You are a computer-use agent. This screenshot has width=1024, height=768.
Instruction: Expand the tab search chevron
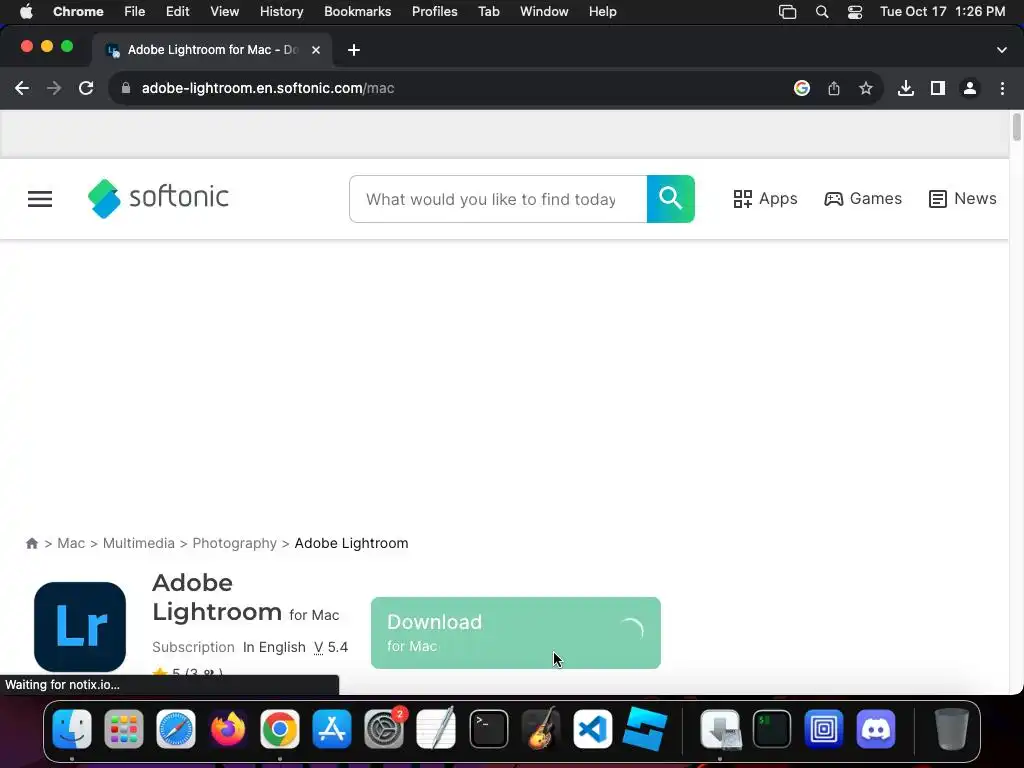[x=1002, y=50]
